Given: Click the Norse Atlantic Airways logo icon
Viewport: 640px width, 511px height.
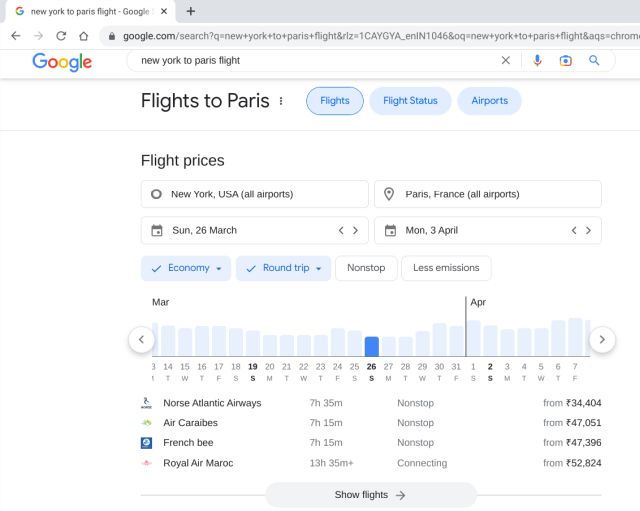Looking at the screenshot, I should 146,403.
